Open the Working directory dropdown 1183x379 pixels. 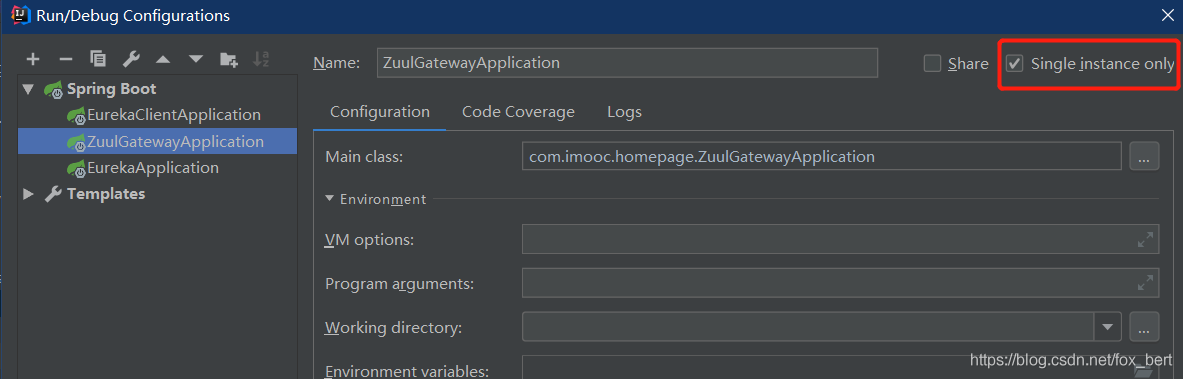pyautogui.click(x=1108, y=328)
